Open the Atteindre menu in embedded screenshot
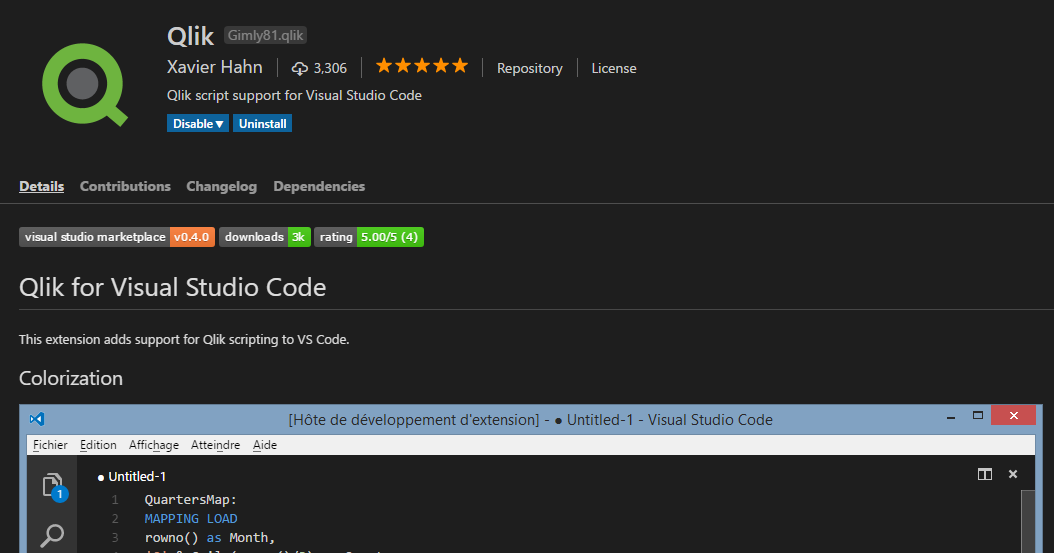 (215, 445)
